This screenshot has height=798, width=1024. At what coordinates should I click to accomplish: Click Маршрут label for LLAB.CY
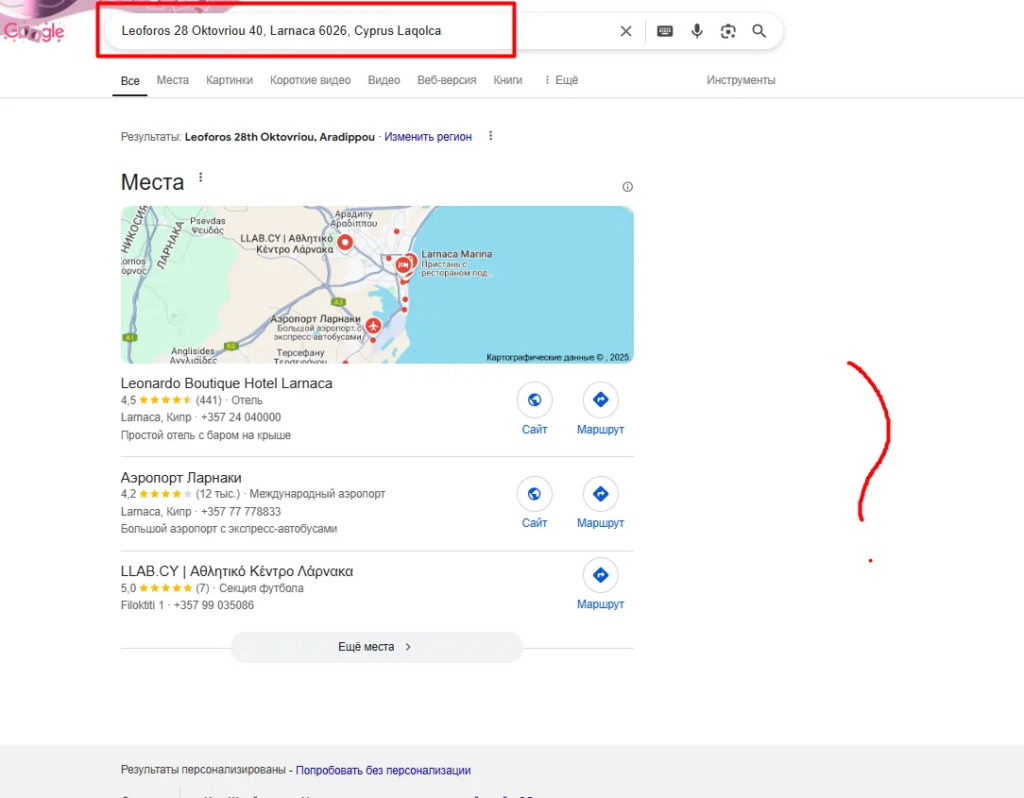tap(600, 604)
